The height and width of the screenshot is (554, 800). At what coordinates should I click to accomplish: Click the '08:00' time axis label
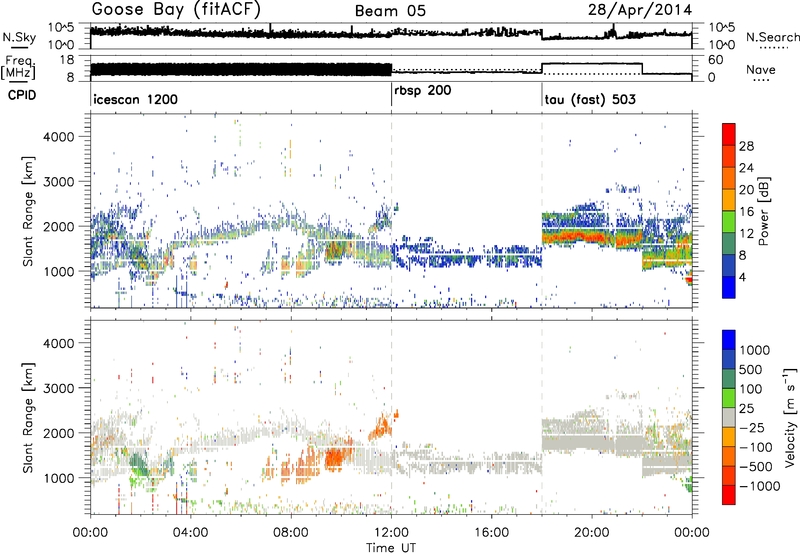291,533
